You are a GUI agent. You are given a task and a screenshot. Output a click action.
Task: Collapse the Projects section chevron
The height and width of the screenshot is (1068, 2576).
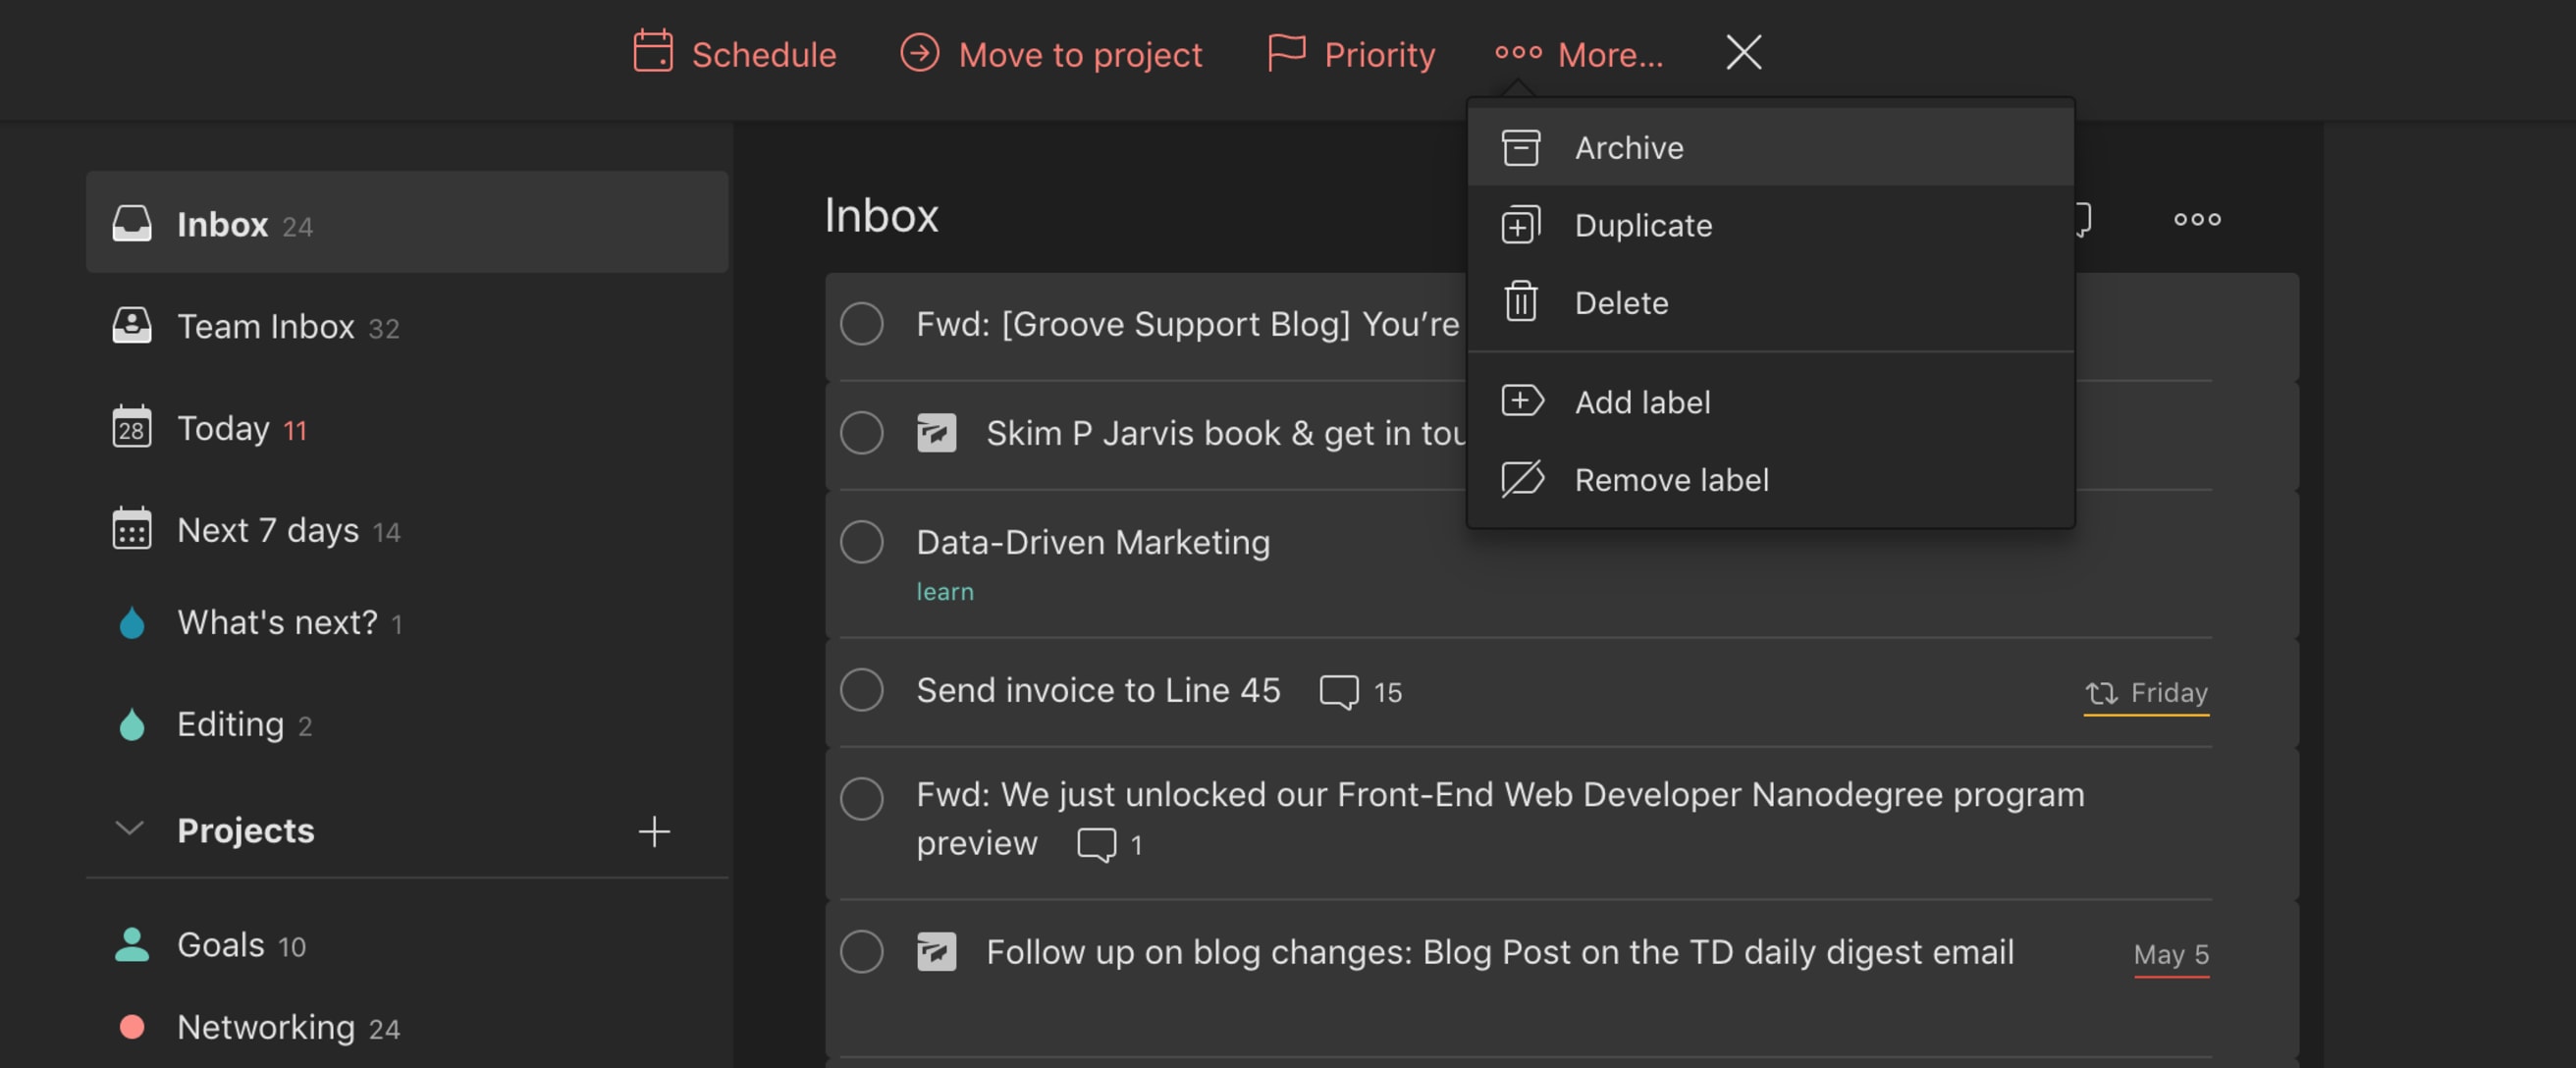tap(130, 829)
